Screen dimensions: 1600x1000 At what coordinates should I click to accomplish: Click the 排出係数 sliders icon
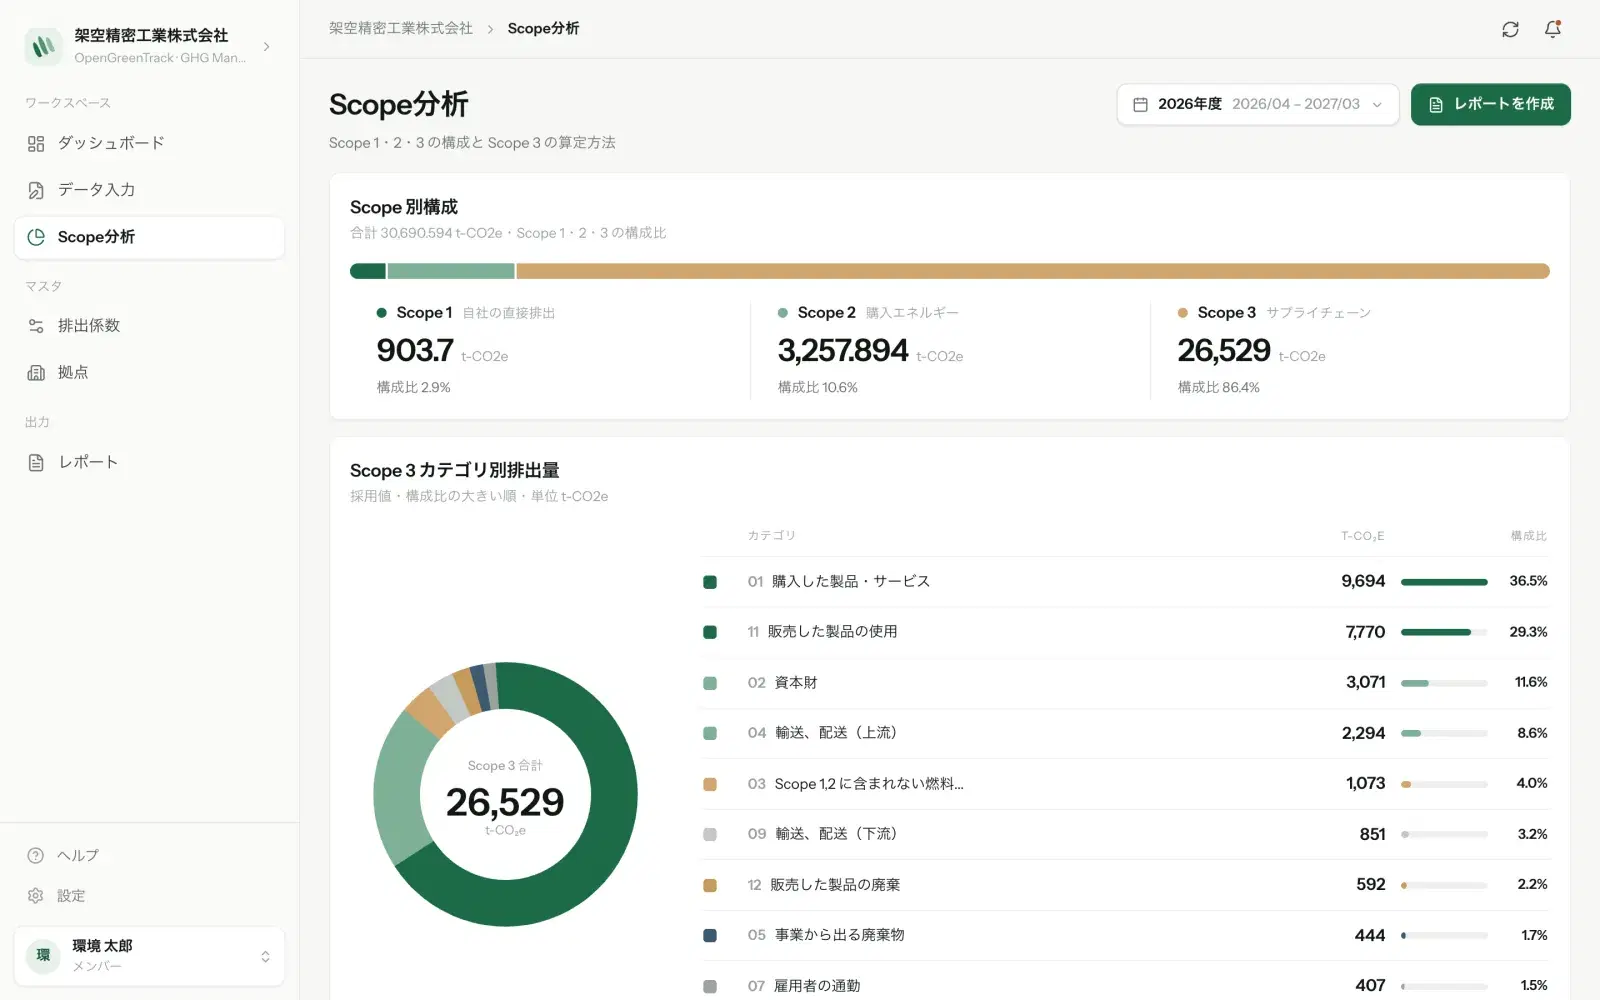pyautogui.click(x=36, y=326)
